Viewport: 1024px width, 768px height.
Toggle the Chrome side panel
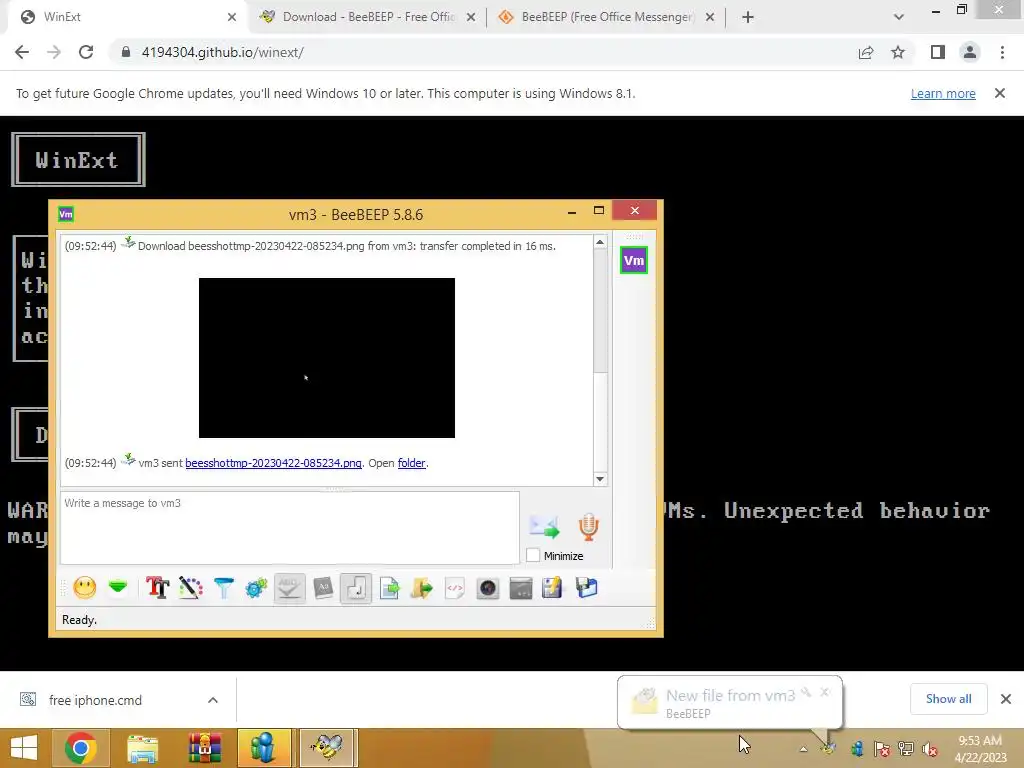point(938,52)
